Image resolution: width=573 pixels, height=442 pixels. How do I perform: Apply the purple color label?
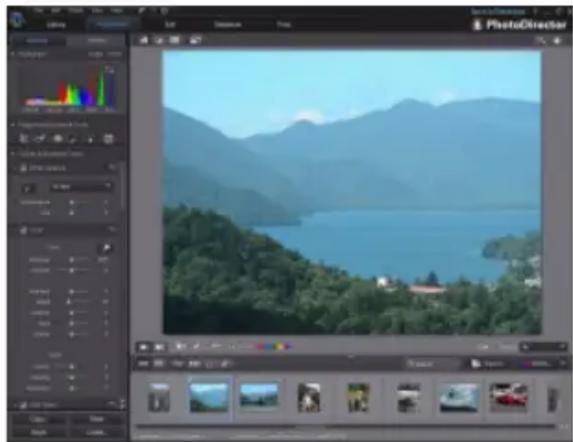(288, 346)
